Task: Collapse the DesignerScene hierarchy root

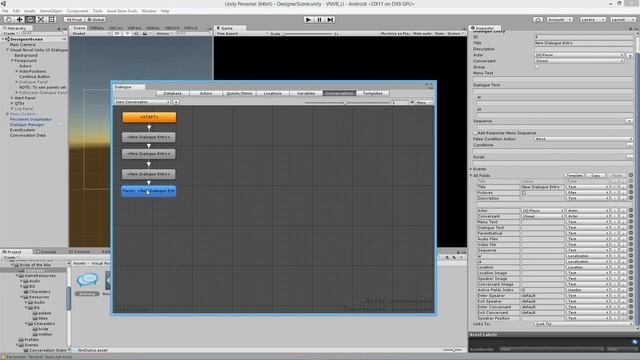Action: [3, 39]
